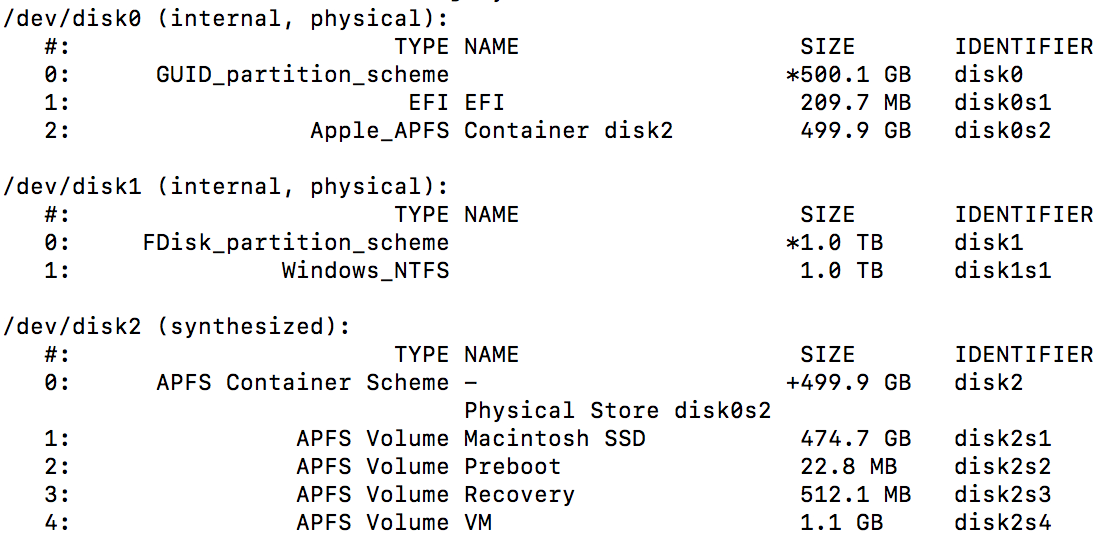Click the VM volume name
This screenshot has height=545, width=1118.
(x=477, y=522)
